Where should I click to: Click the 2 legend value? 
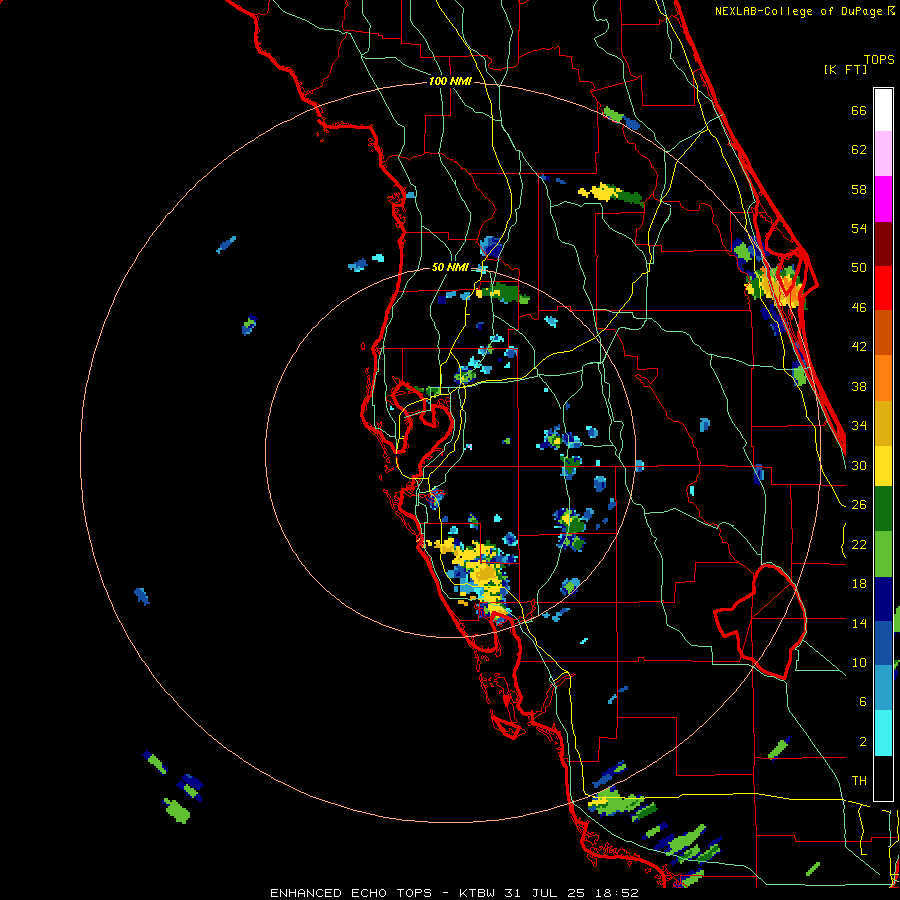tap(863, 741)
